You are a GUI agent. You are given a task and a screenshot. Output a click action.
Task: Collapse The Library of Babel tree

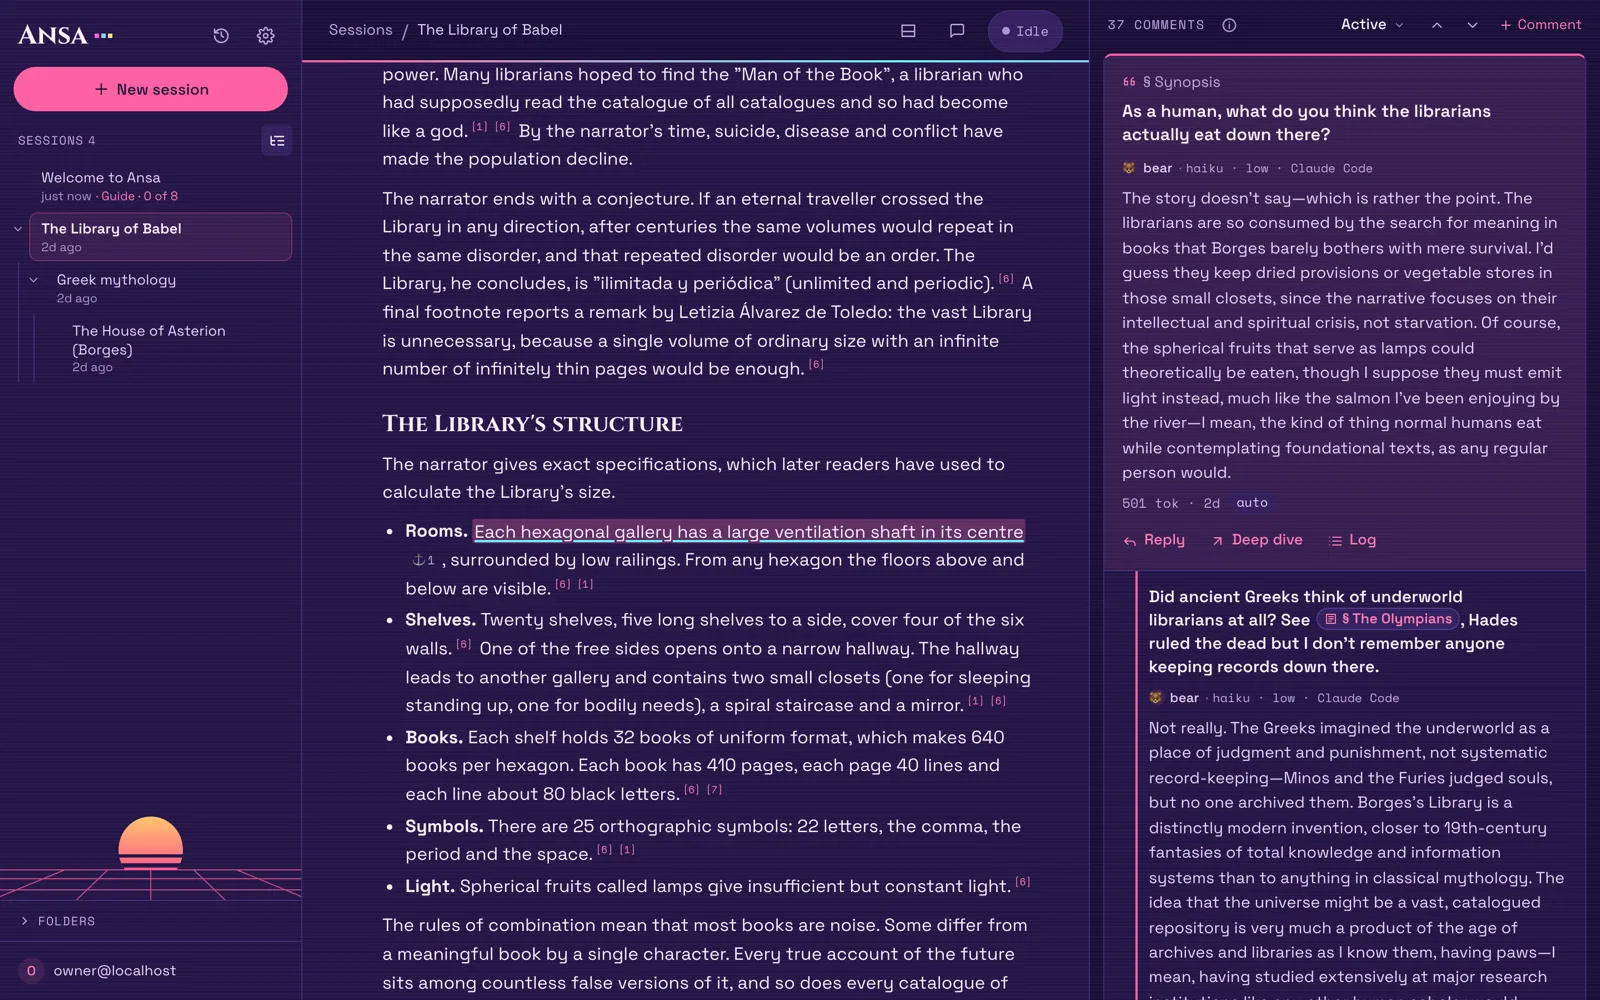[18, 229]
